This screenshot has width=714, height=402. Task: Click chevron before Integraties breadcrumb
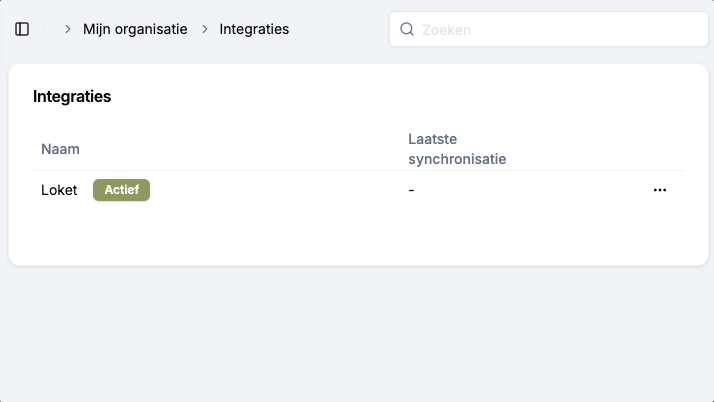205,29
